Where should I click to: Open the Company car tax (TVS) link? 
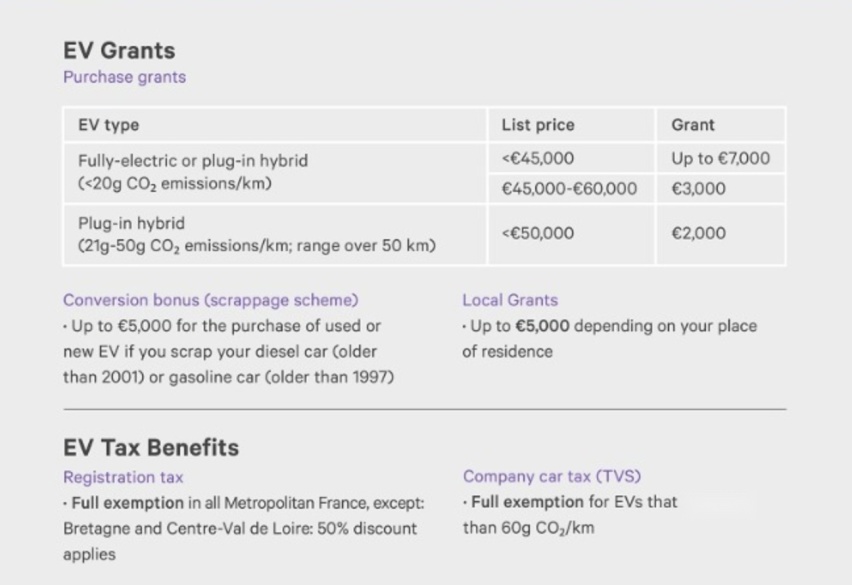tap(552, 476)
